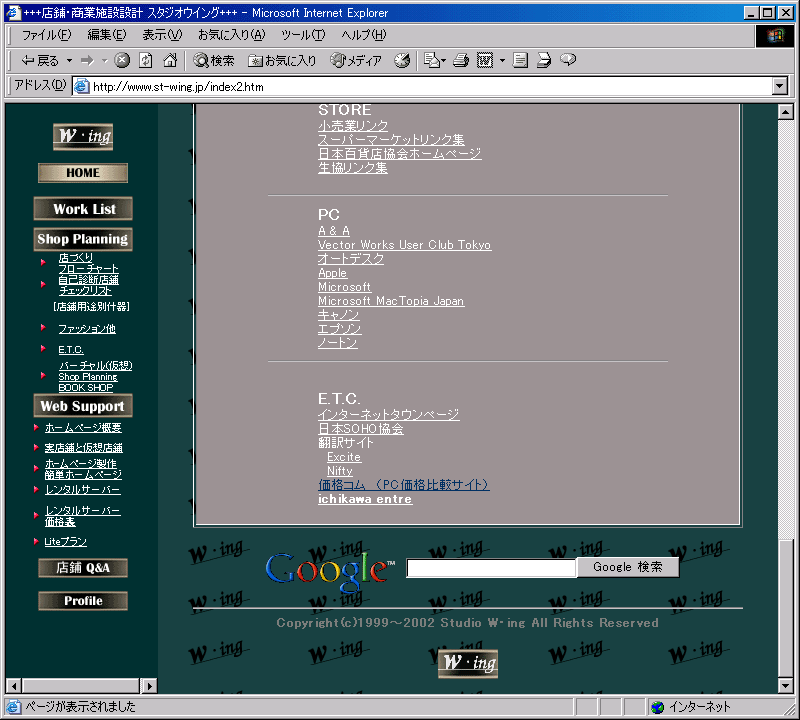The image size is (800, 720).
Task: Click the キヤノン link
Action: click(x=339, y=315)
